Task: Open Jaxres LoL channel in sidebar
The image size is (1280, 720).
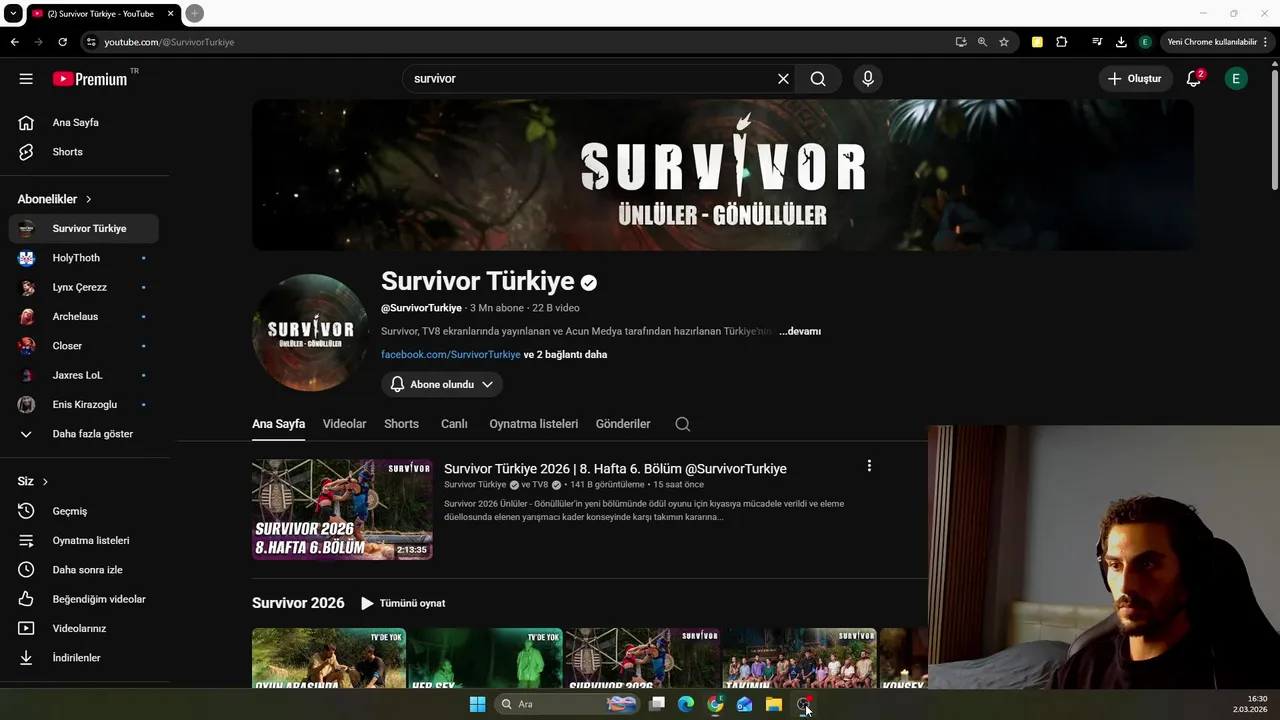Action: (84, 375)
